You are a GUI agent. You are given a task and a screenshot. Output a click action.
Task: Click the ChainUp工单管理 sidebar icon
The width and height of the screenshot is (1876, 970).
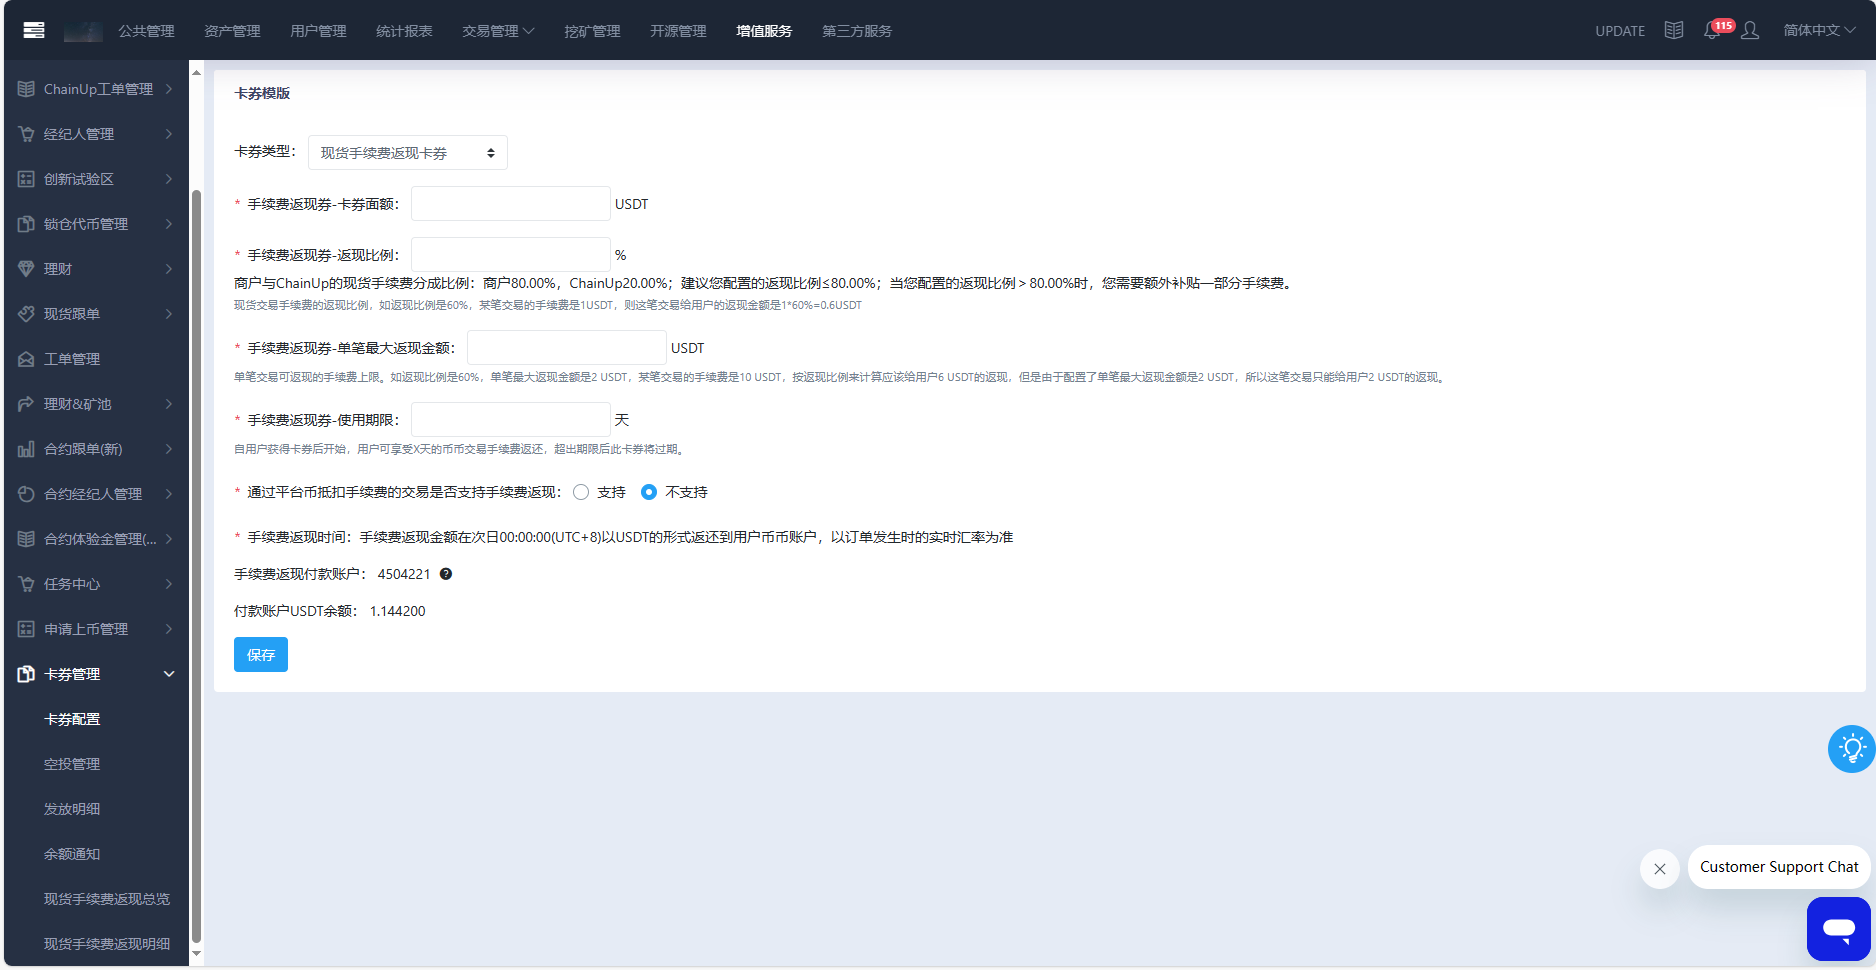pos(26,89)
